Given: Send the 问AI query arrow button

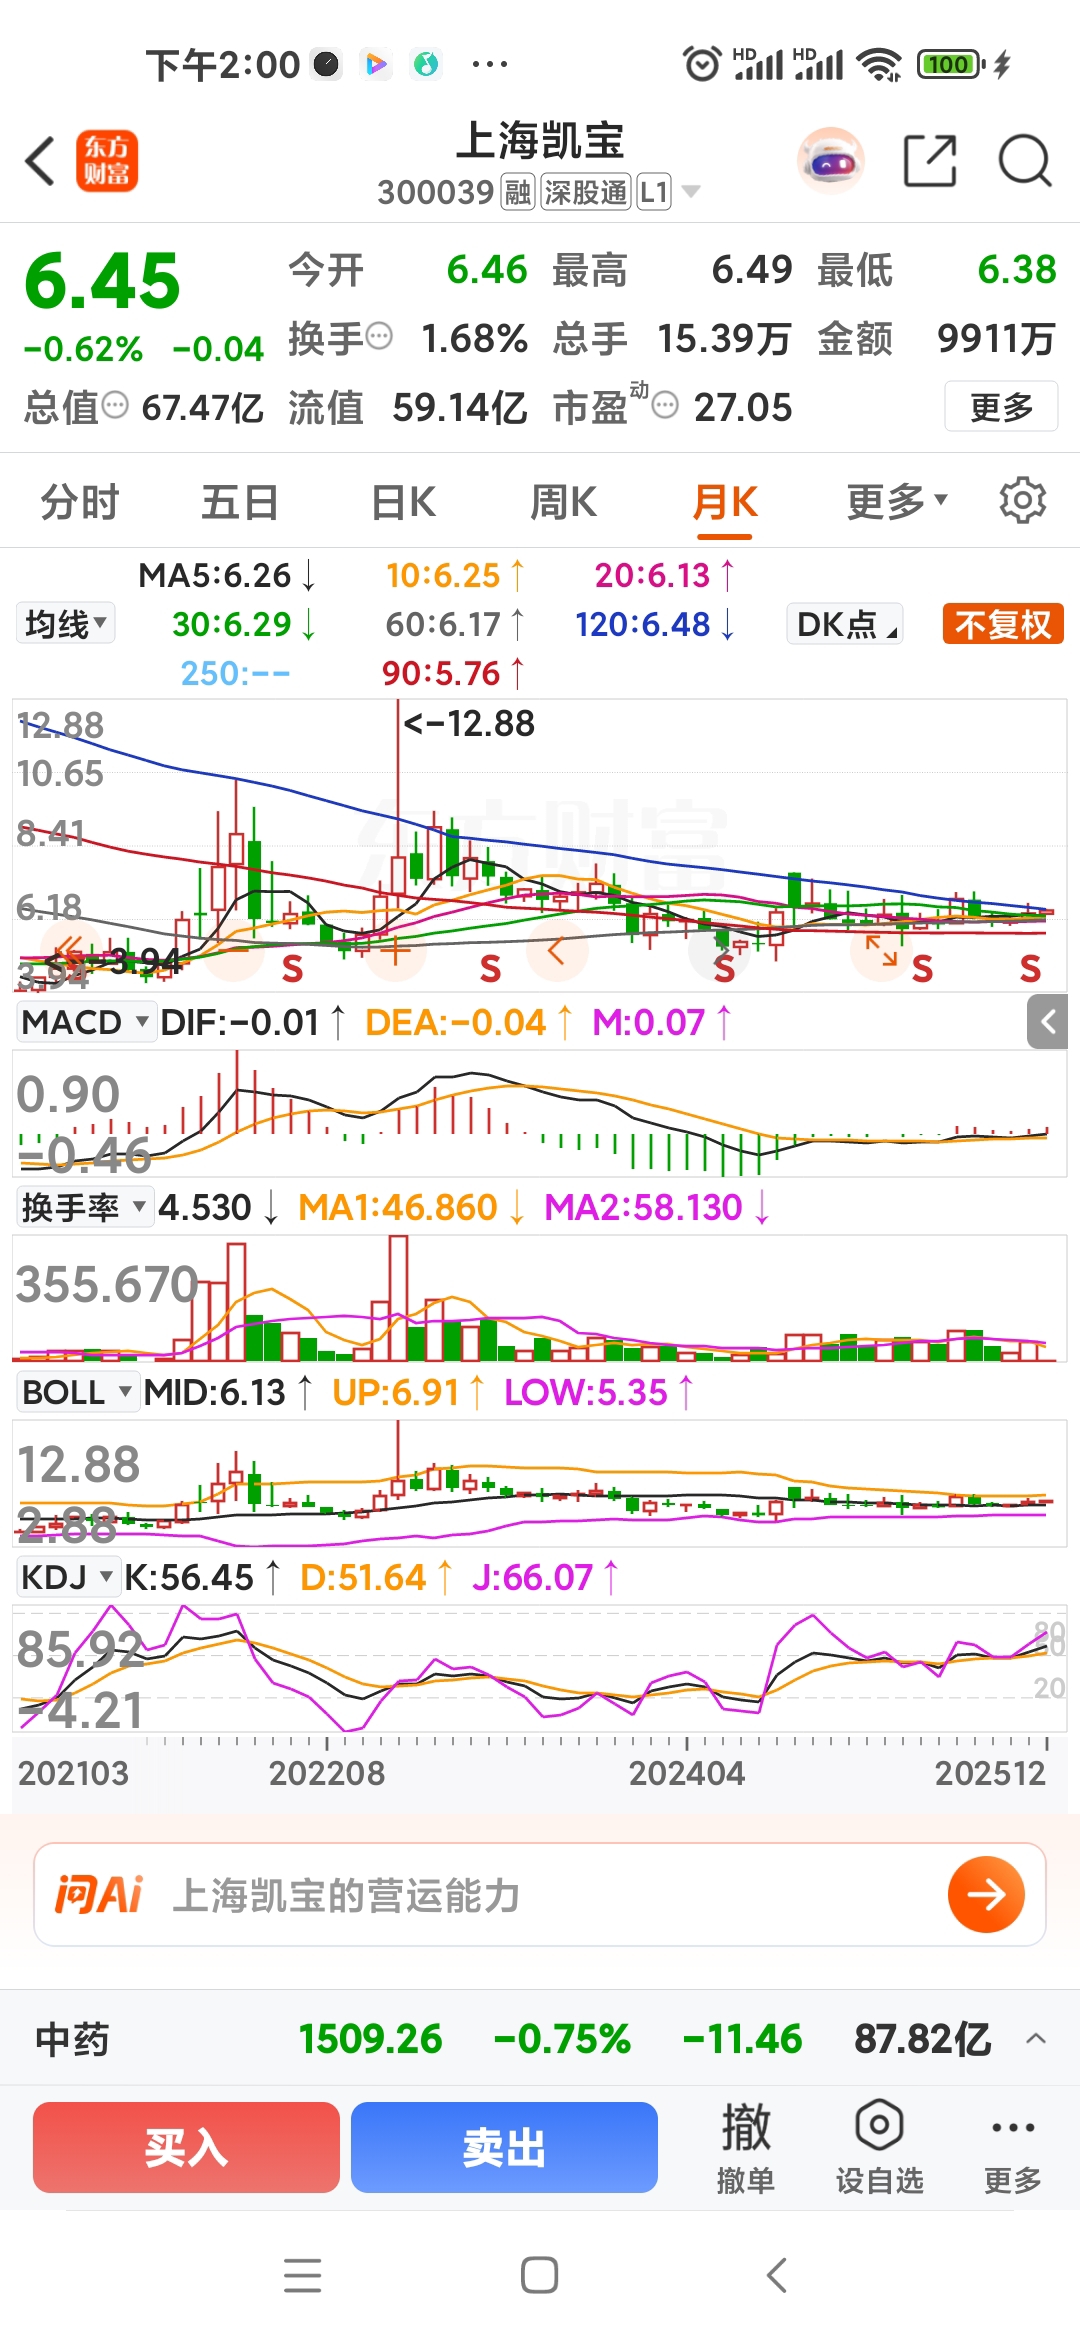Looking at the screenshot, I should (986, 1894).
